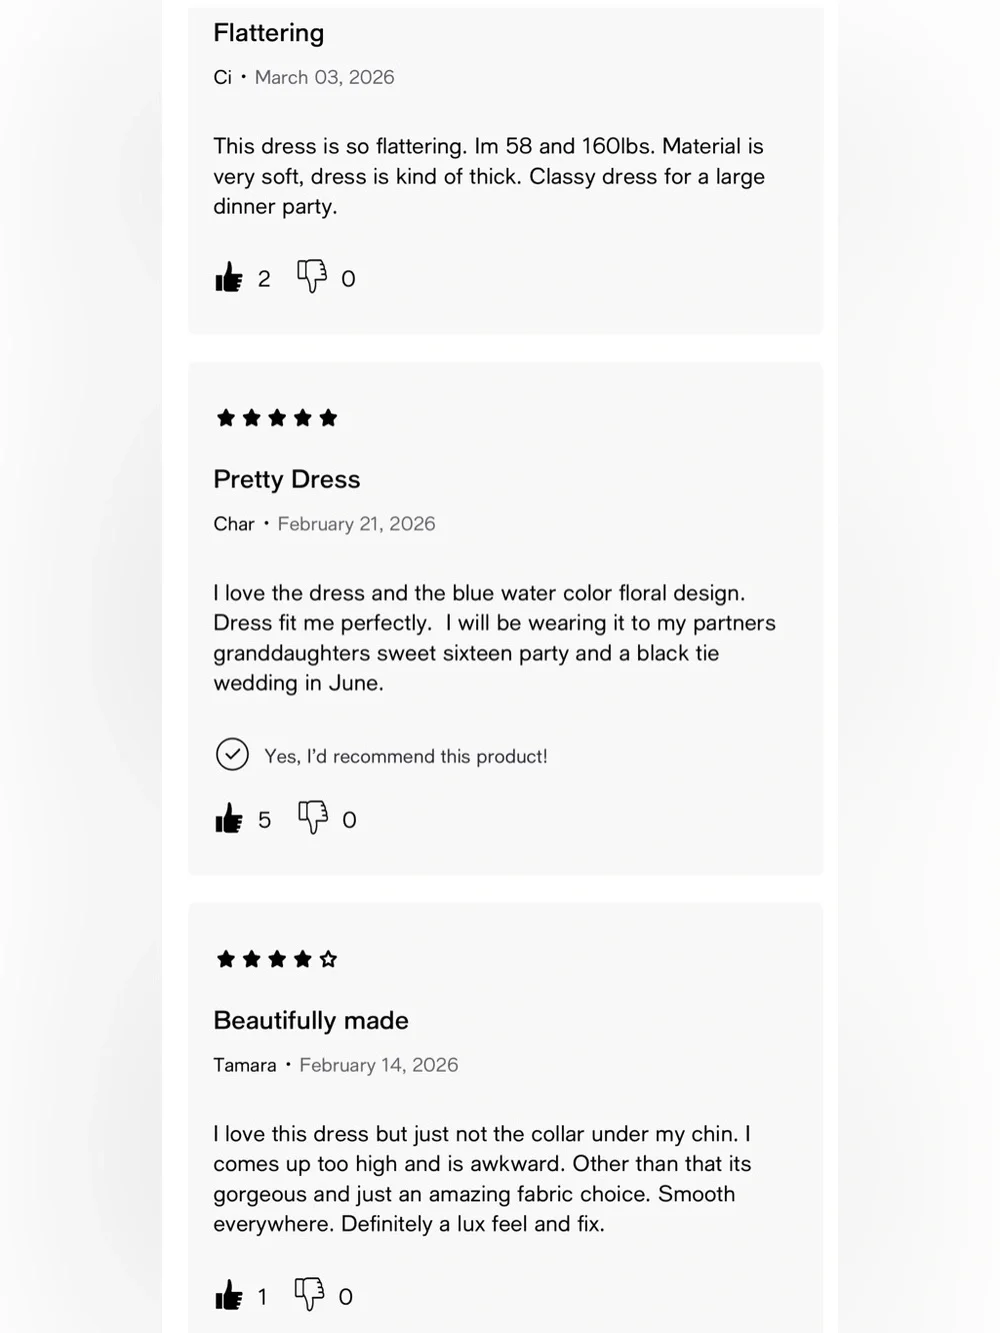Viewport: 1000px width, 1333px height.
Task: Click reviewer name Ci
Action: click(222, 77)
